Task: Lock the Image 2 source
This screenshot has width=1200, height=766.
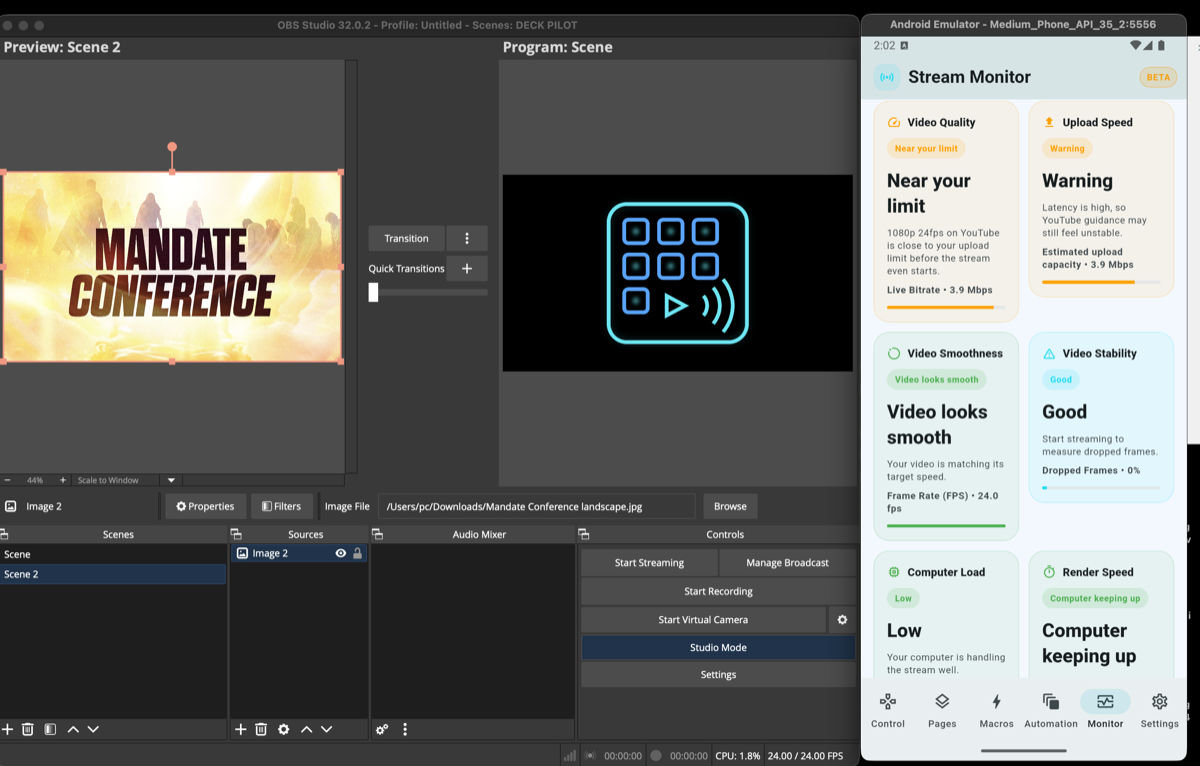Action: (357, 552)
